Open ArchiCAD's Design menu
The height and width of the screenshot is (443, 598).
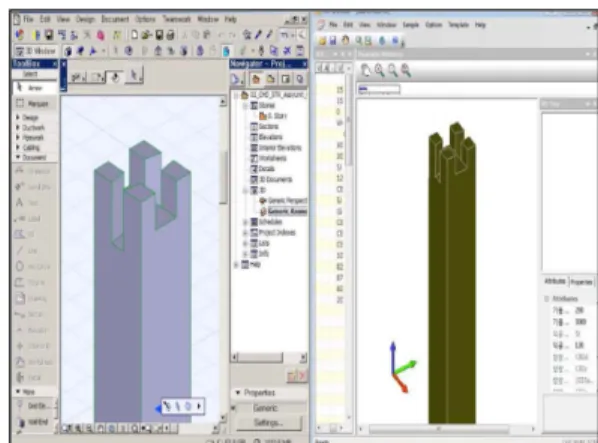(x=85, y=19)
